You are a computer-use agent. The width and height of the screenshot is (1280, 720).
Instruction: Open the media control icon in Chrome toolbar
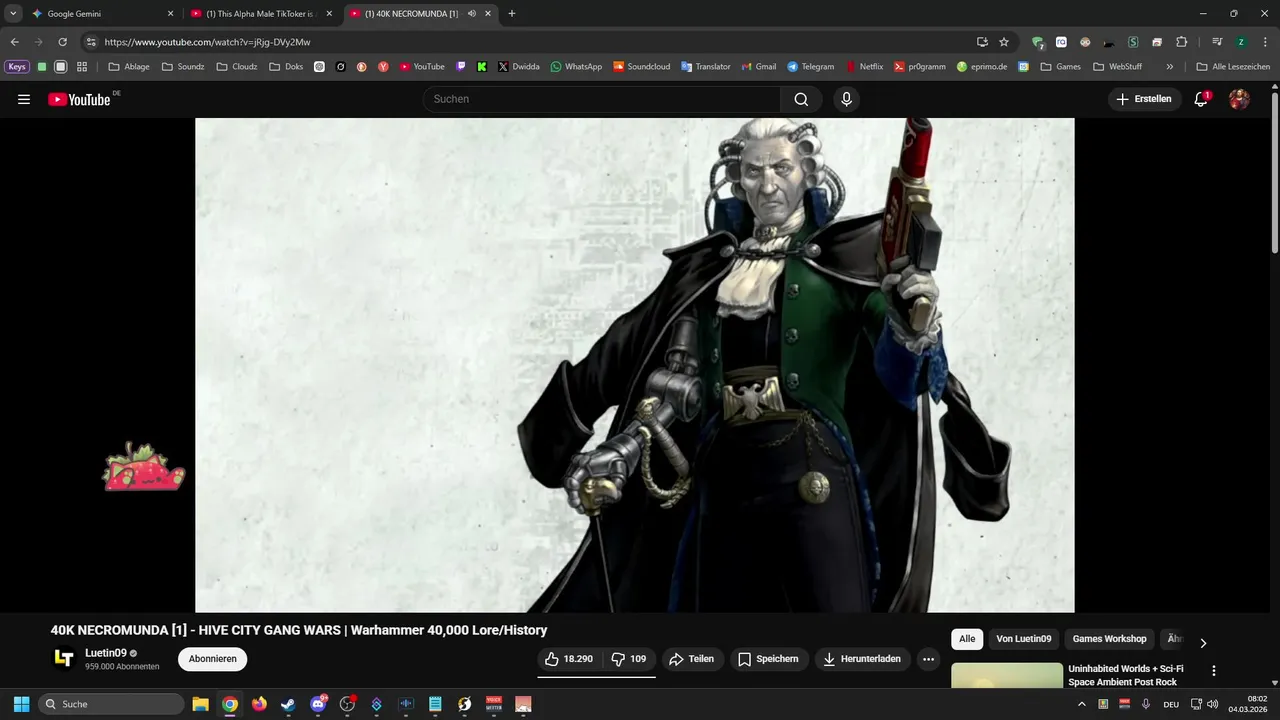[1217, 42]
